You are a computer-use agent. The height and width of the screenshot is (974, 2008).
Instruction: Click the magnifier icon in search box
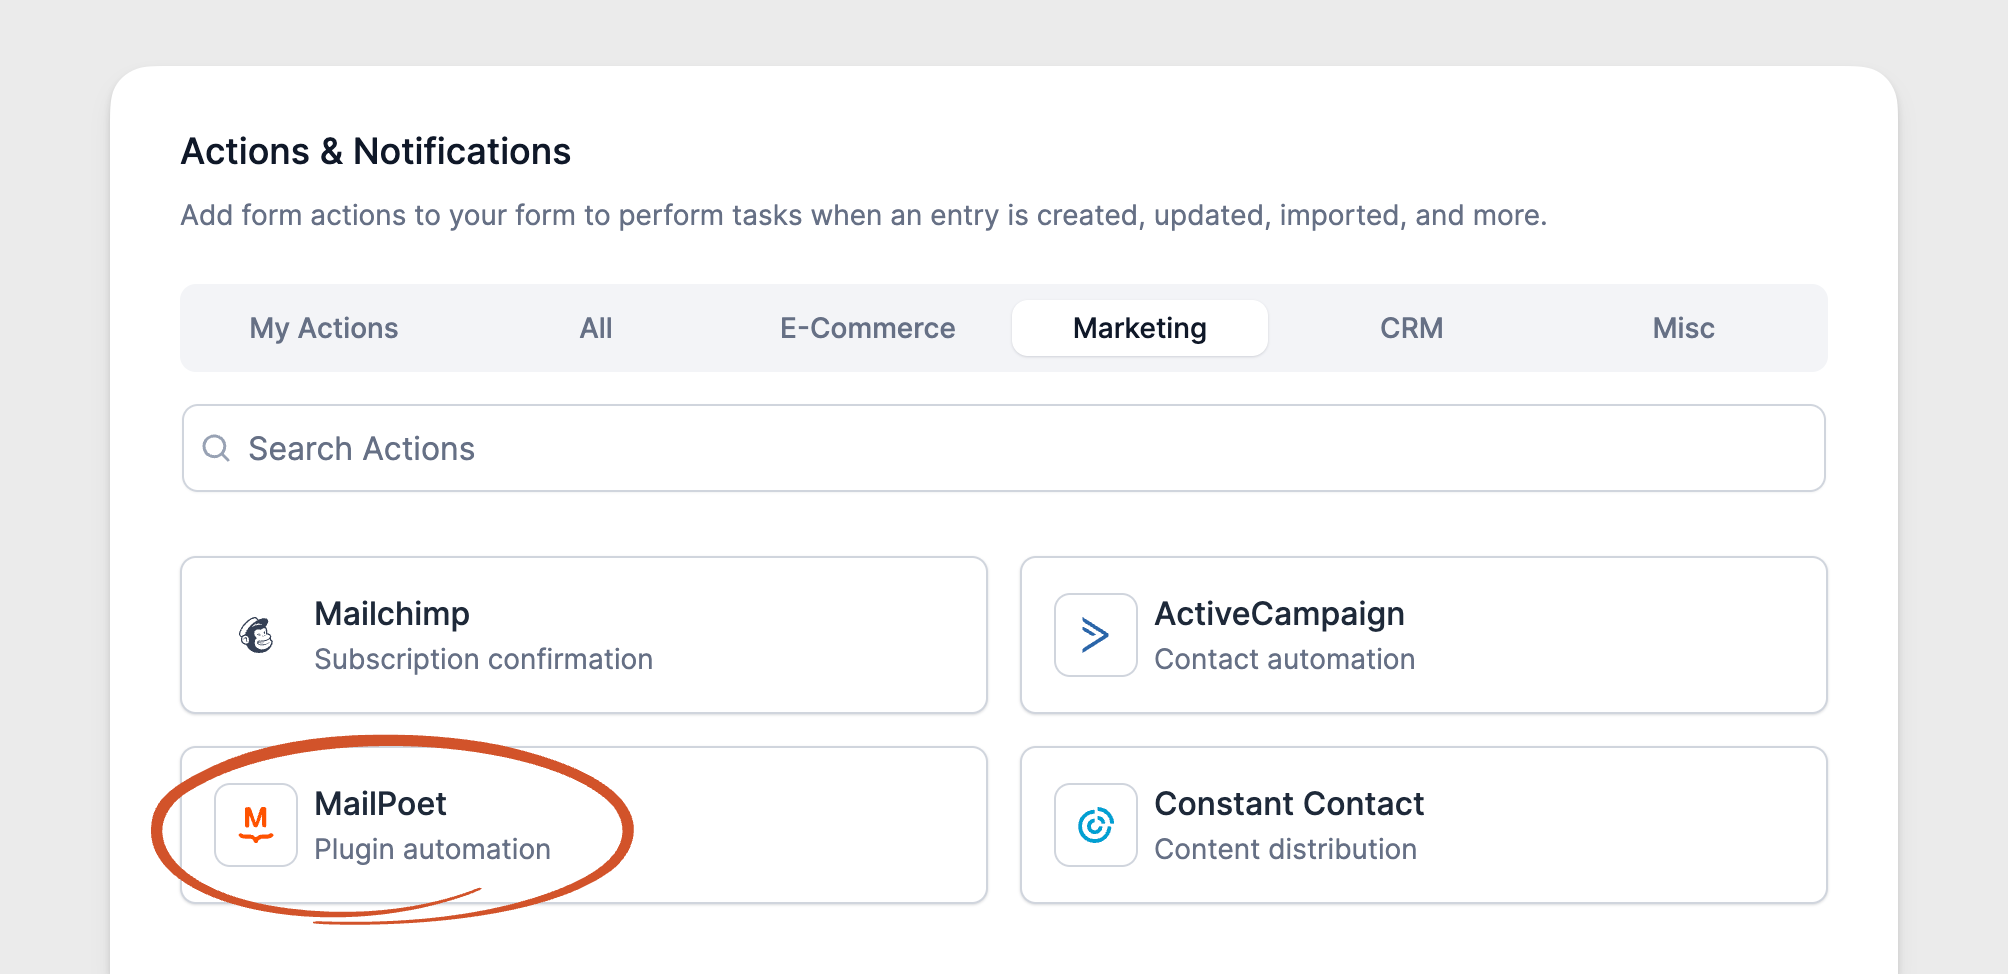[x=216, y=448]
